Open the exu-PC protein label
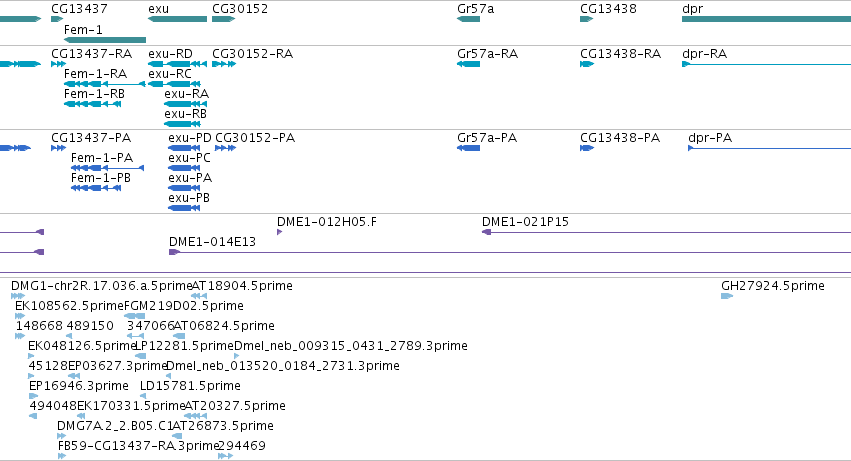 pos(189,157)
